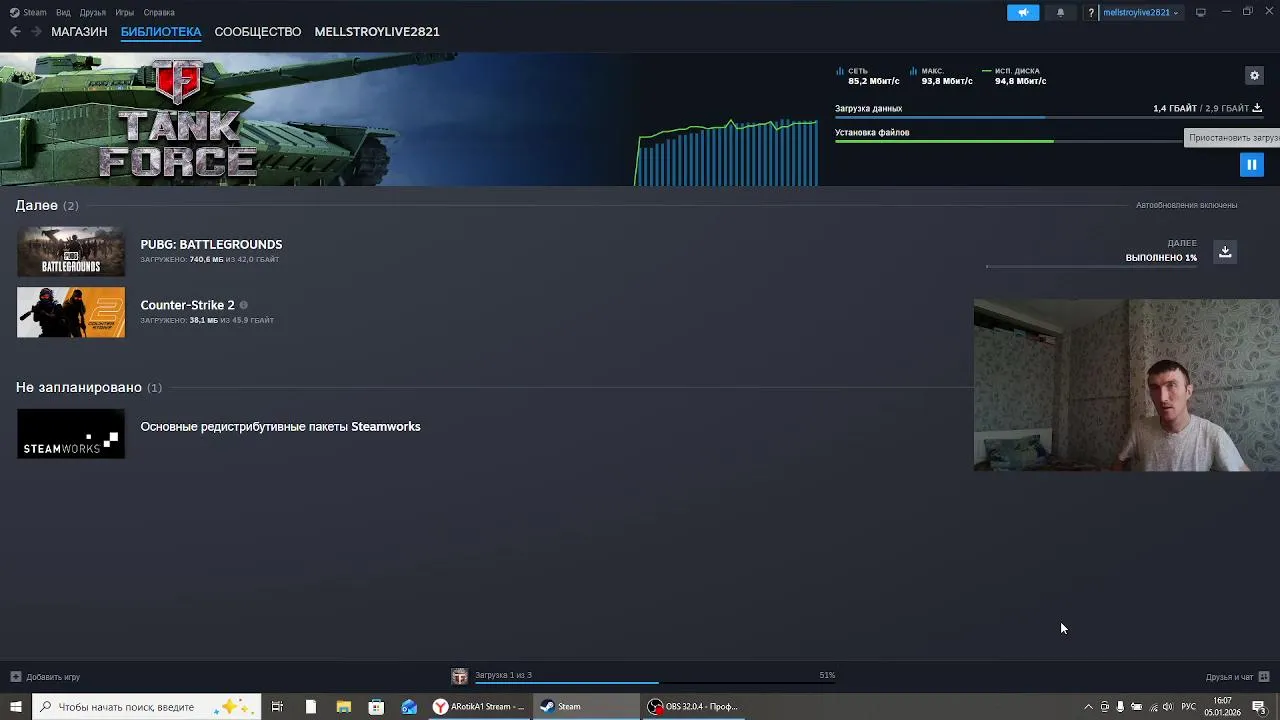Open the Друзья menu
Viewport: 1280px width, 720px height.
tap(92, 12)
